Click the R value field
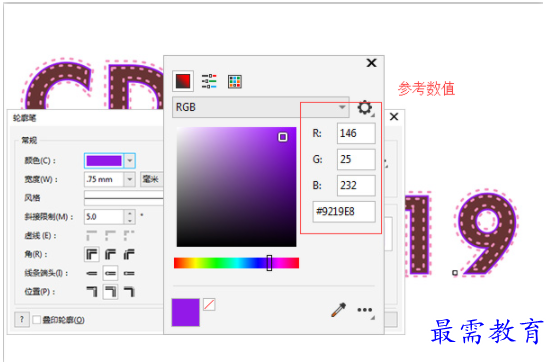The height and width of the screenshot is (363, 552). tap(356, 133)
